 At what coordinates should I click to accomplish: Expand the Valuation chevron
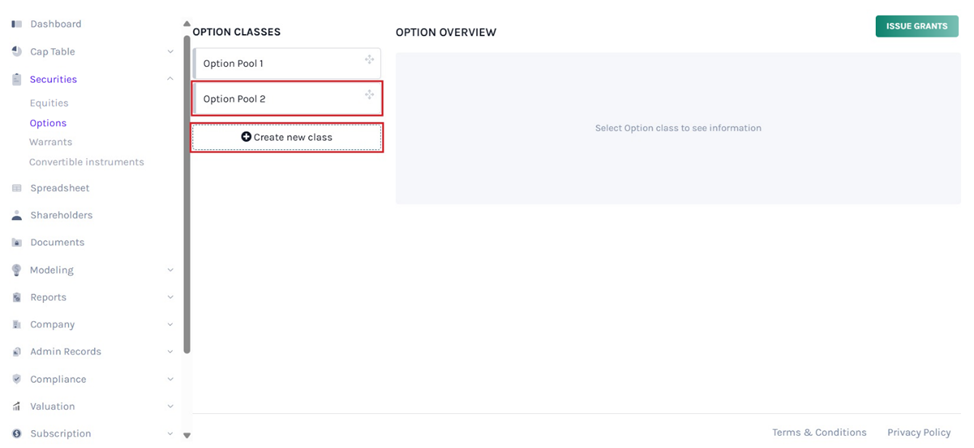click(170, 406)
